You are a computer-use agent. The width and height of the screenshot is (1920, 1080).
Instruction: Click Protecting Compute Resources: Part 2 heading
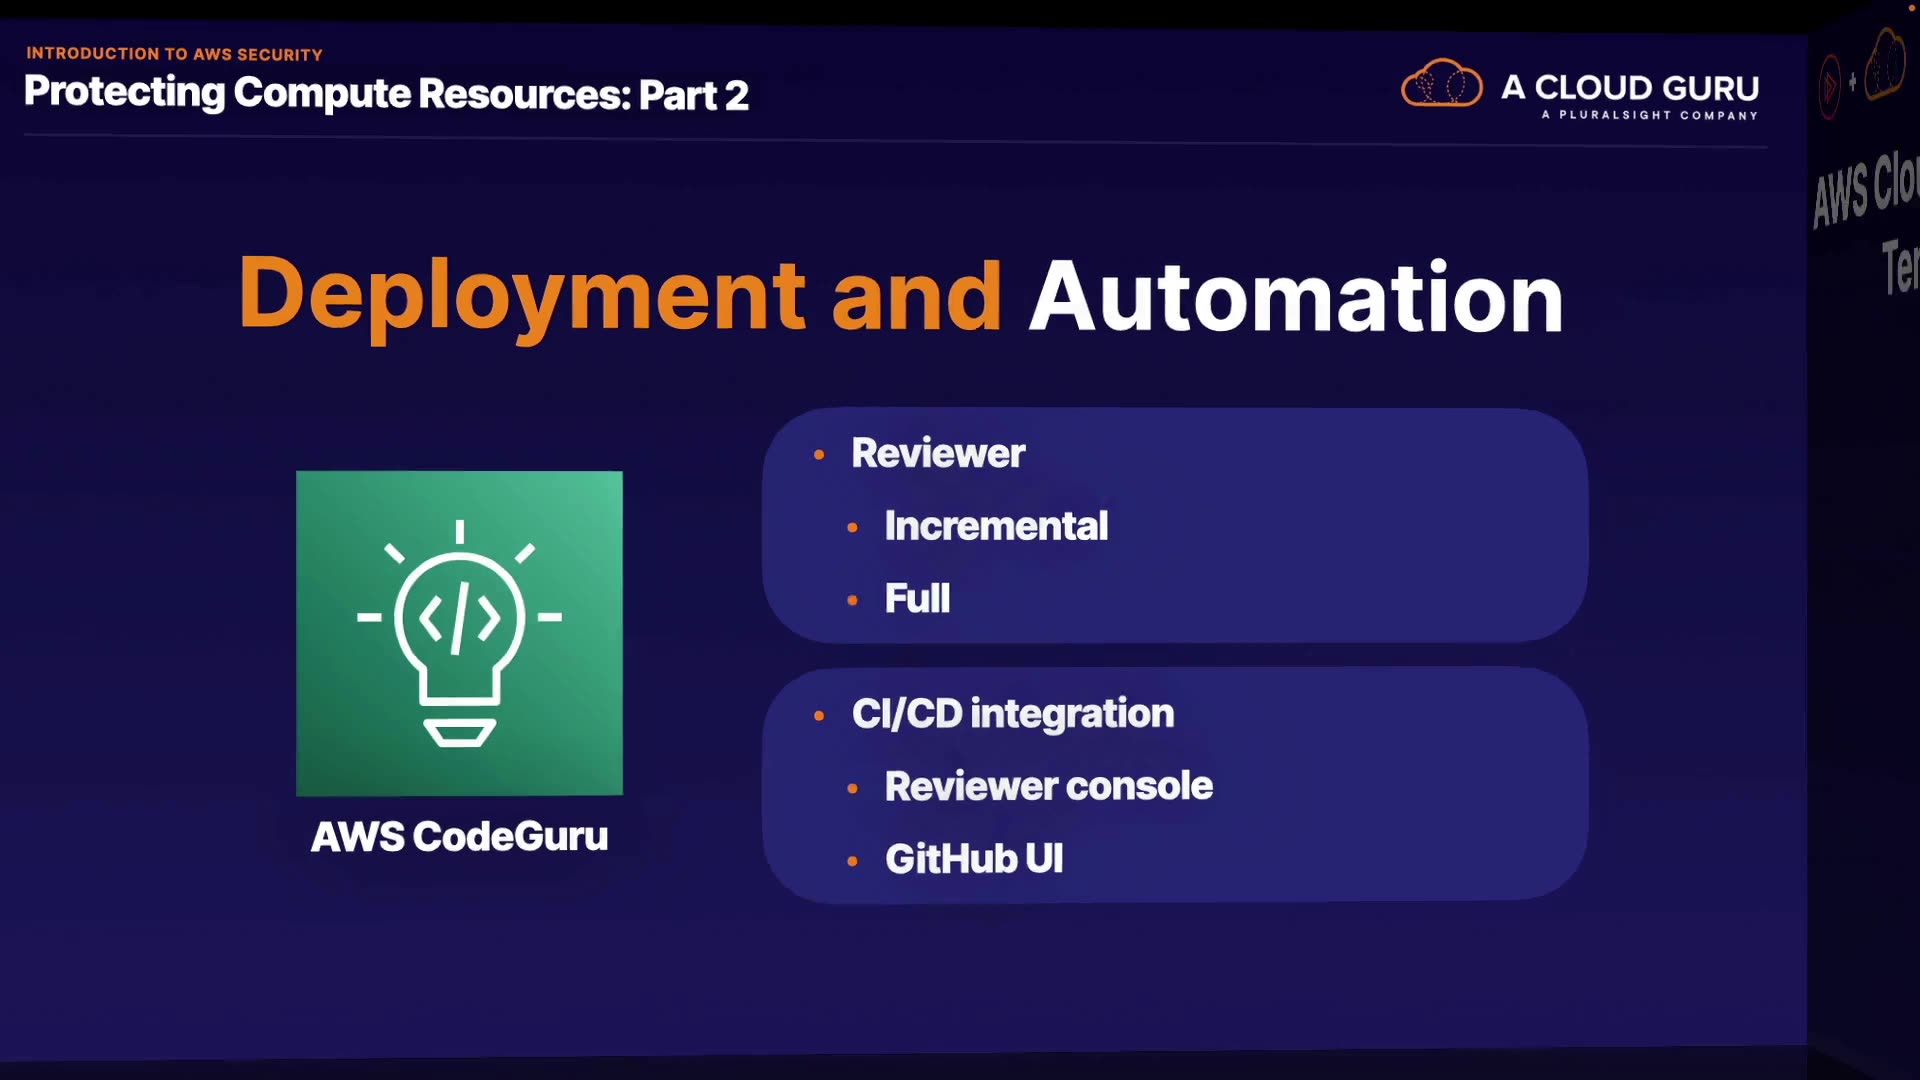[386, 94]
